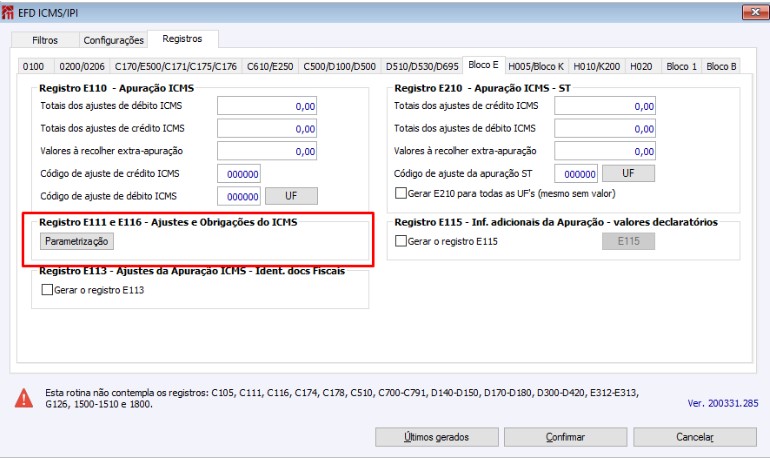Select the Bloco 1 sub-tab
This screenshot has height=458, width=770.
tap(682, 66)
